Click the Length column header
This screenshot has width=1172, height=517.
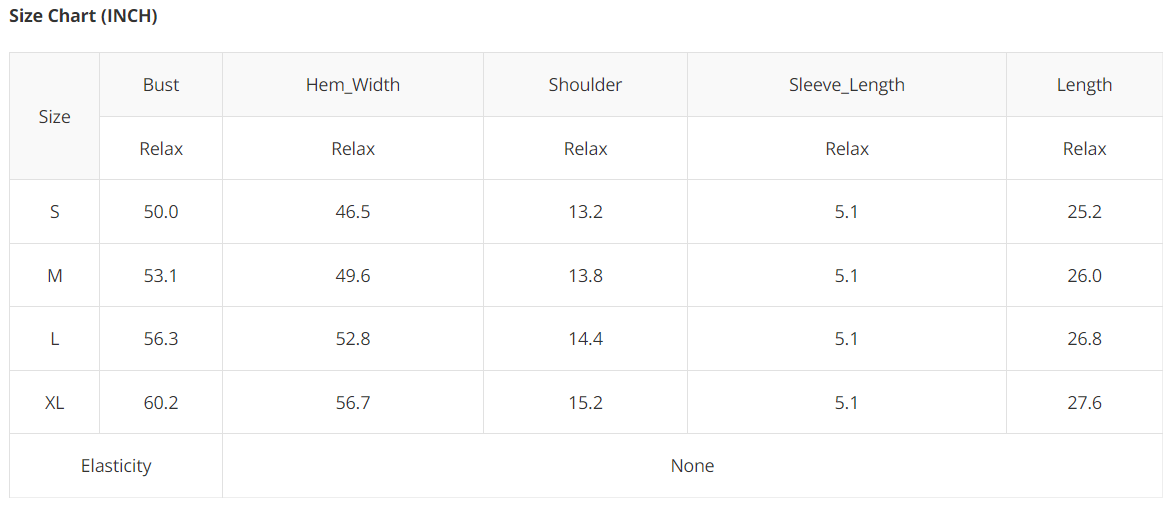[1084, 85]
